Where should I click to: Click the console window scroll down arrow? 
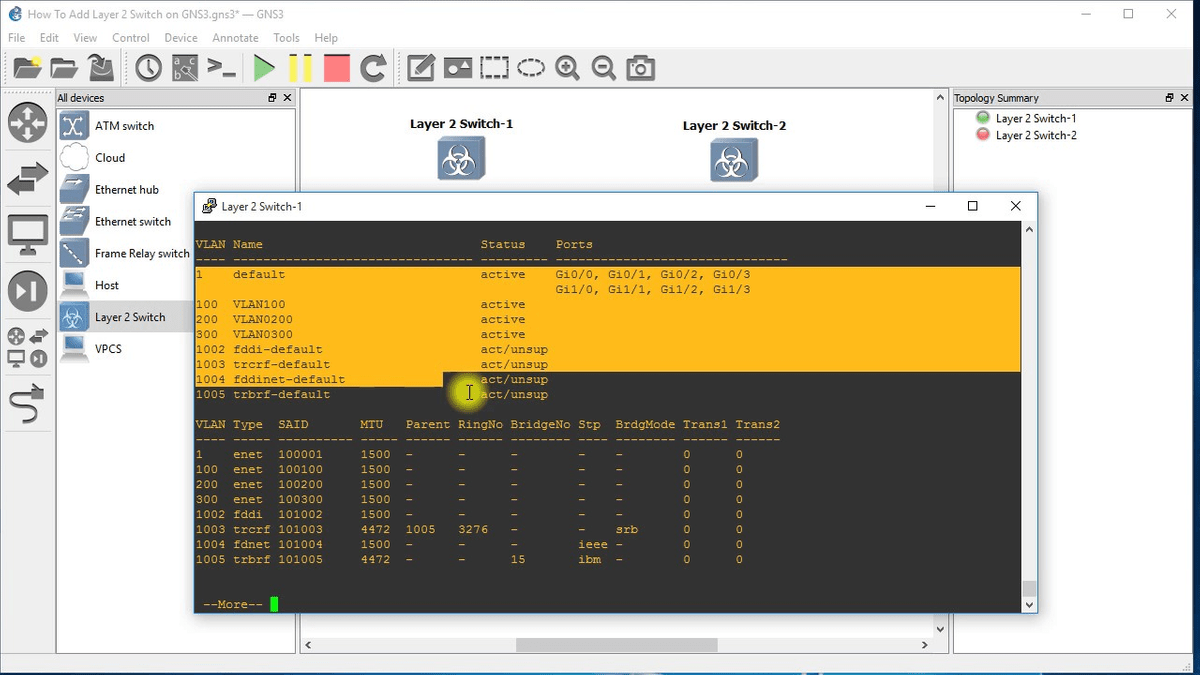(1029, 605)
